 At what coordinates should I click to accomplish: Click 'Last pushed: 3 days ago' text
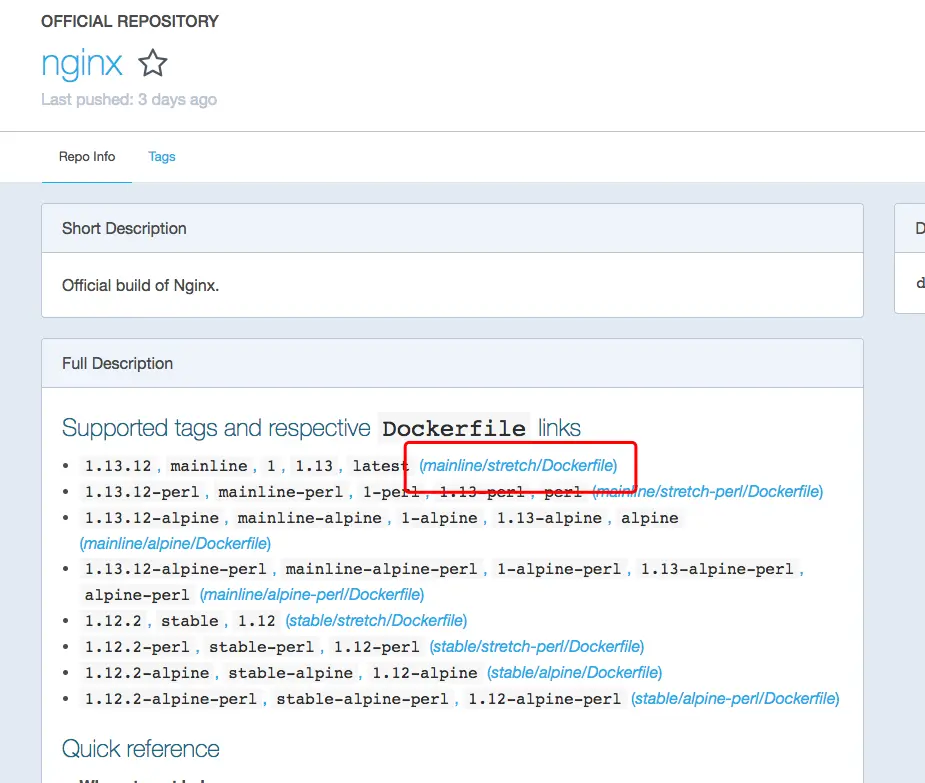(129, 99)
